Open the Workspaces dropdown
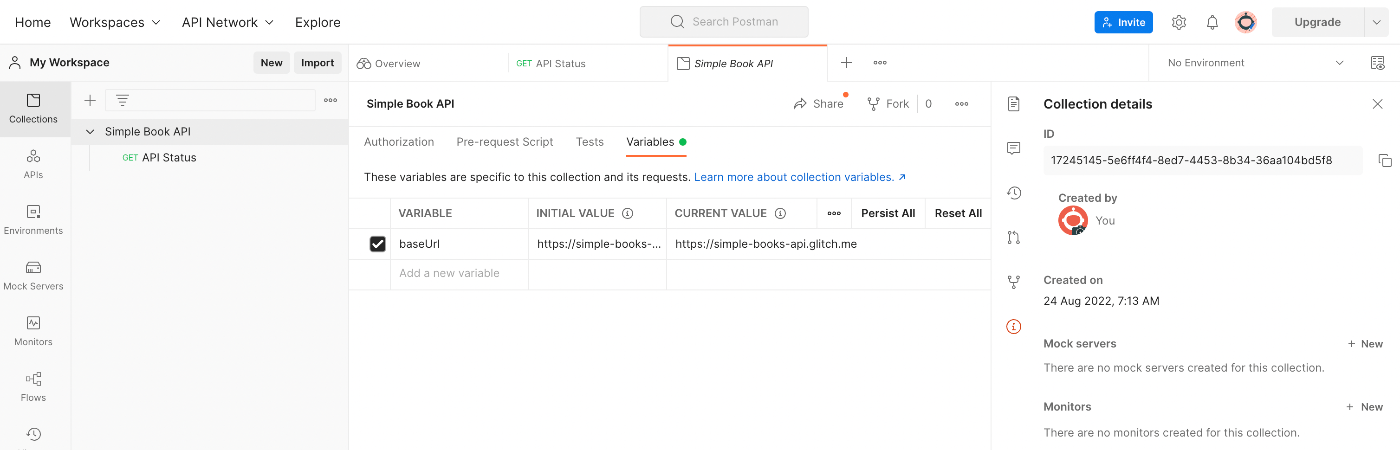1400x450 pixels. (x=115, y=22)
